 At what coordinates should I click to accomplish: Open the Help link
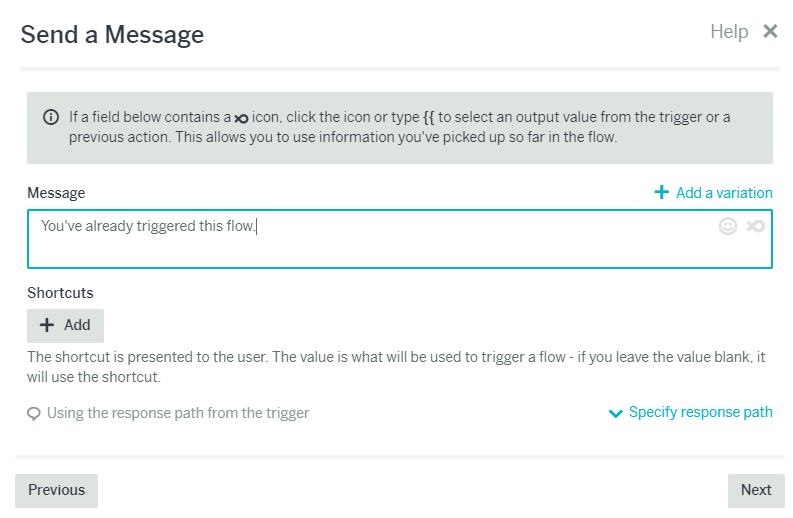pyautogui.click(x=729, y=31)
